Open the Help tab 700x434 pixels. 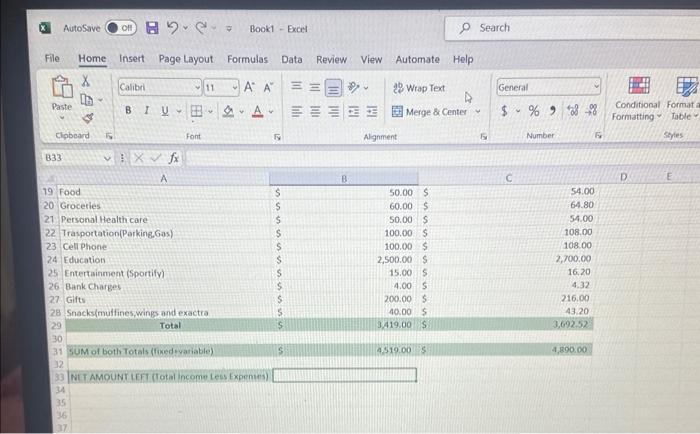463,59
